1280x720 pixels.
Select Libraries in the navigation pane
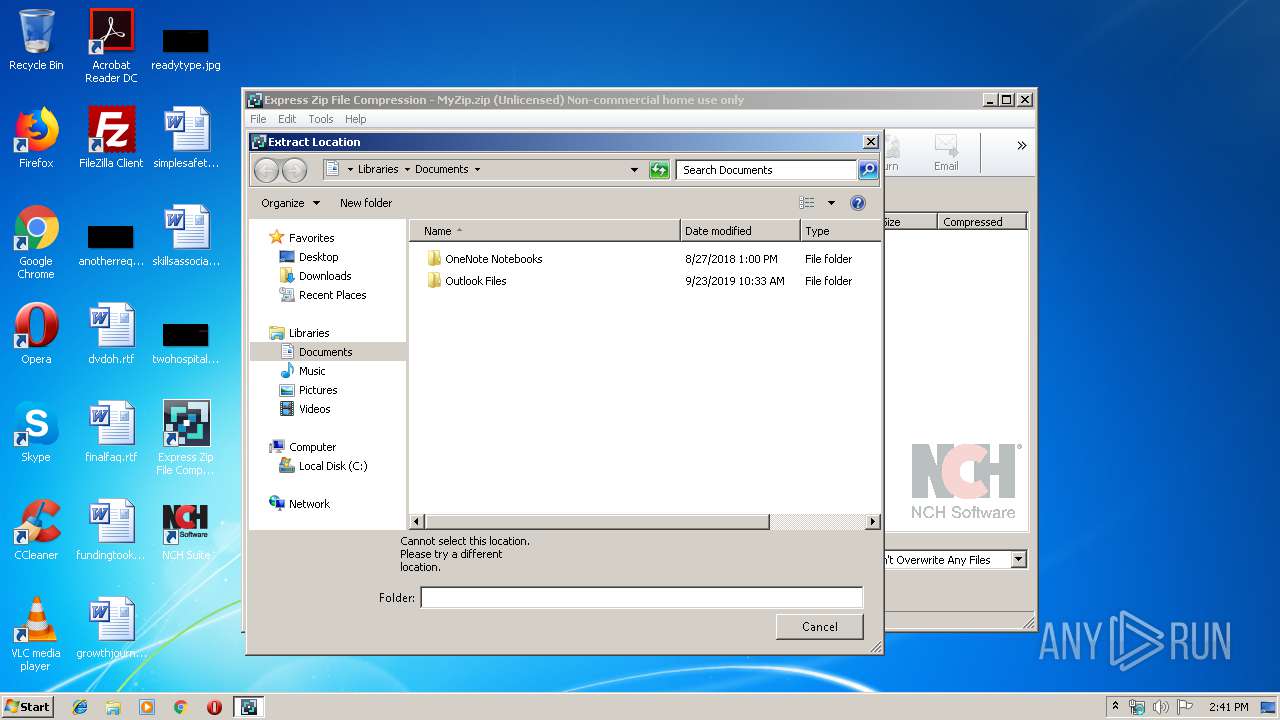(299, 333)
